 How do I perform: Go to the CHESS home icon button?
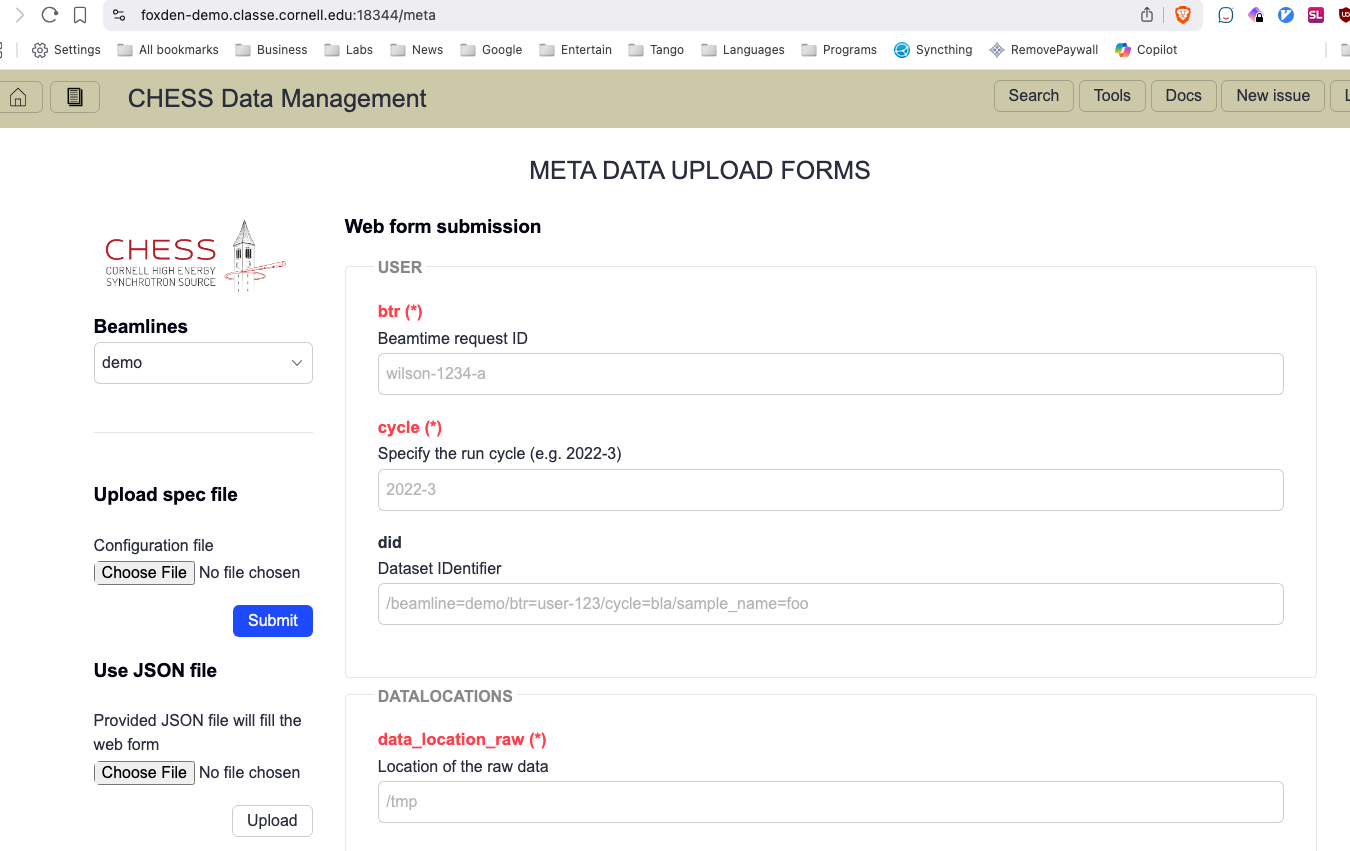19,97
